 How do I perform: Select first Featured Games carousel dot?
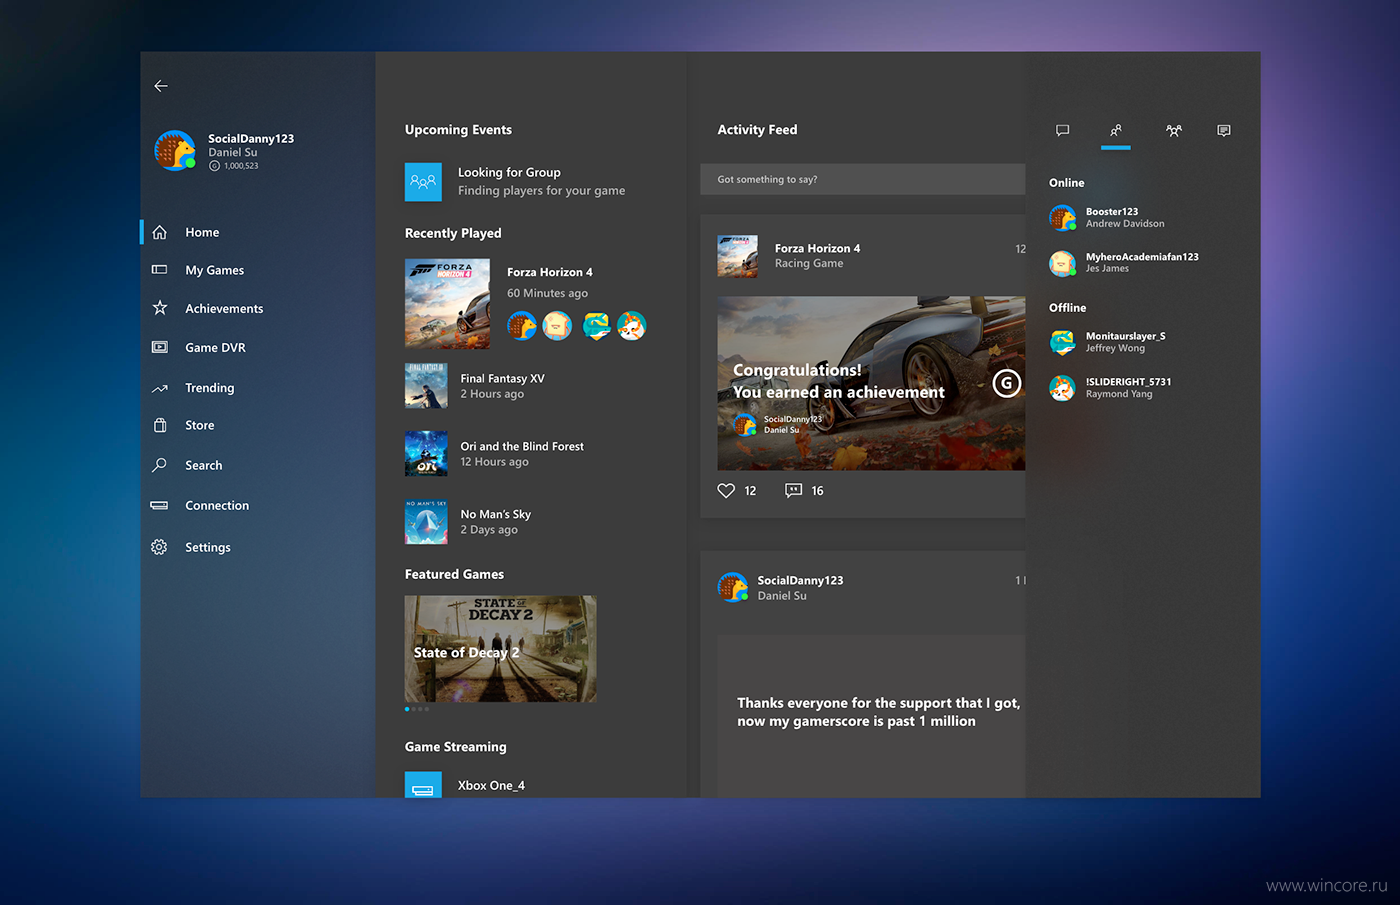(407, 709)
